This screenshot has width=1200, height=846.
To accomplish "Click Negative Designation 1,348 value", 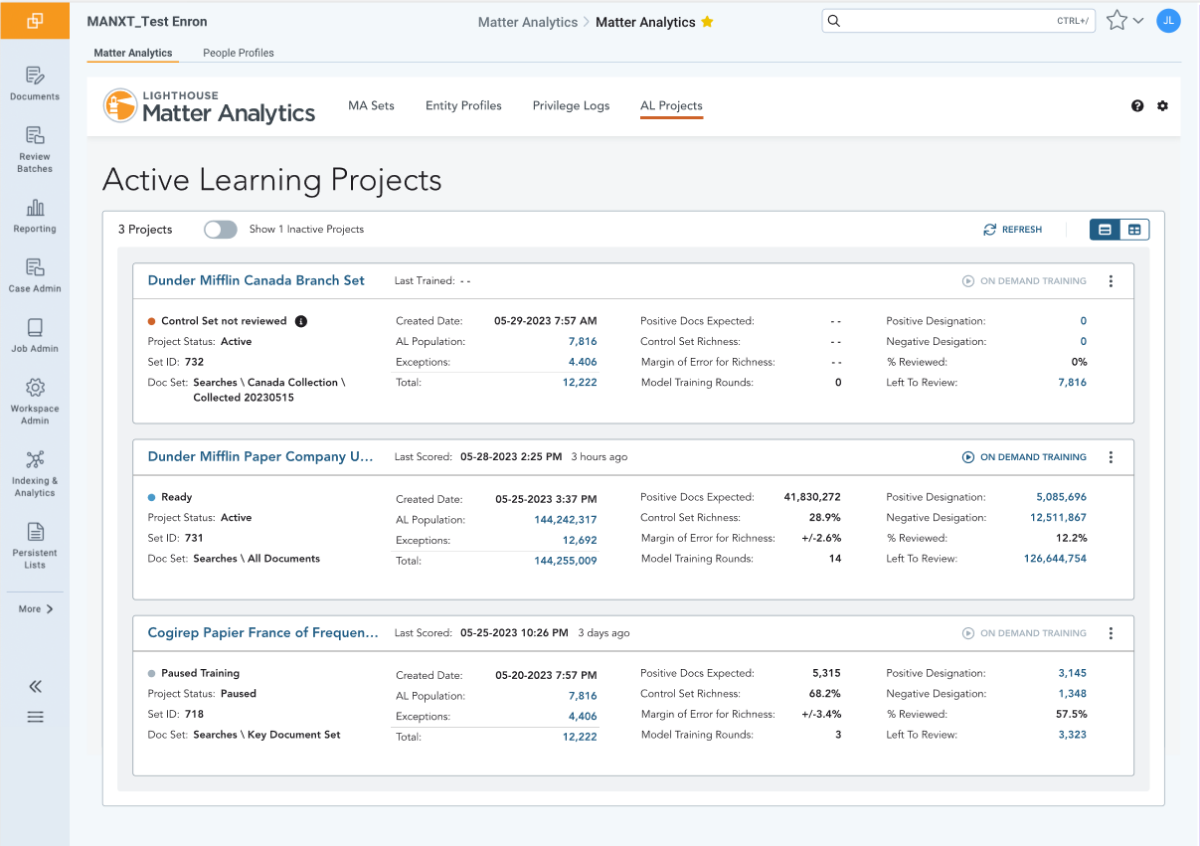I will tap(1073, 694).
